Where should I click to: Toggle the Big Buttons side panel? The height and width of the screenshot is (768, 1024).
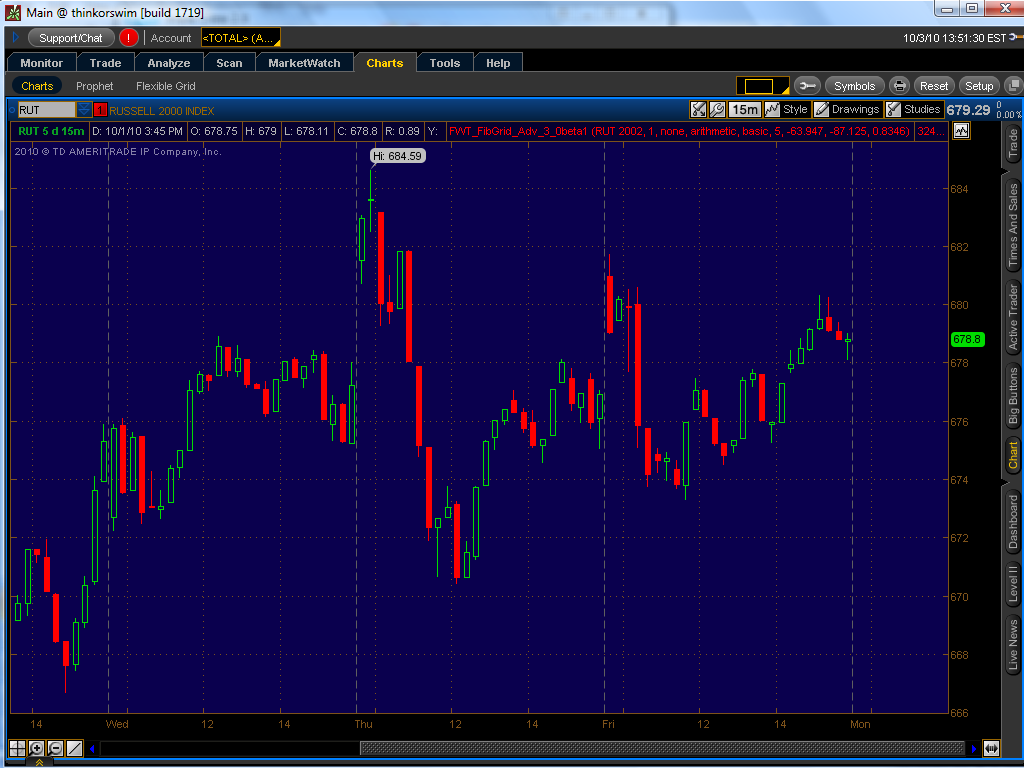(x=1012, y=399)
